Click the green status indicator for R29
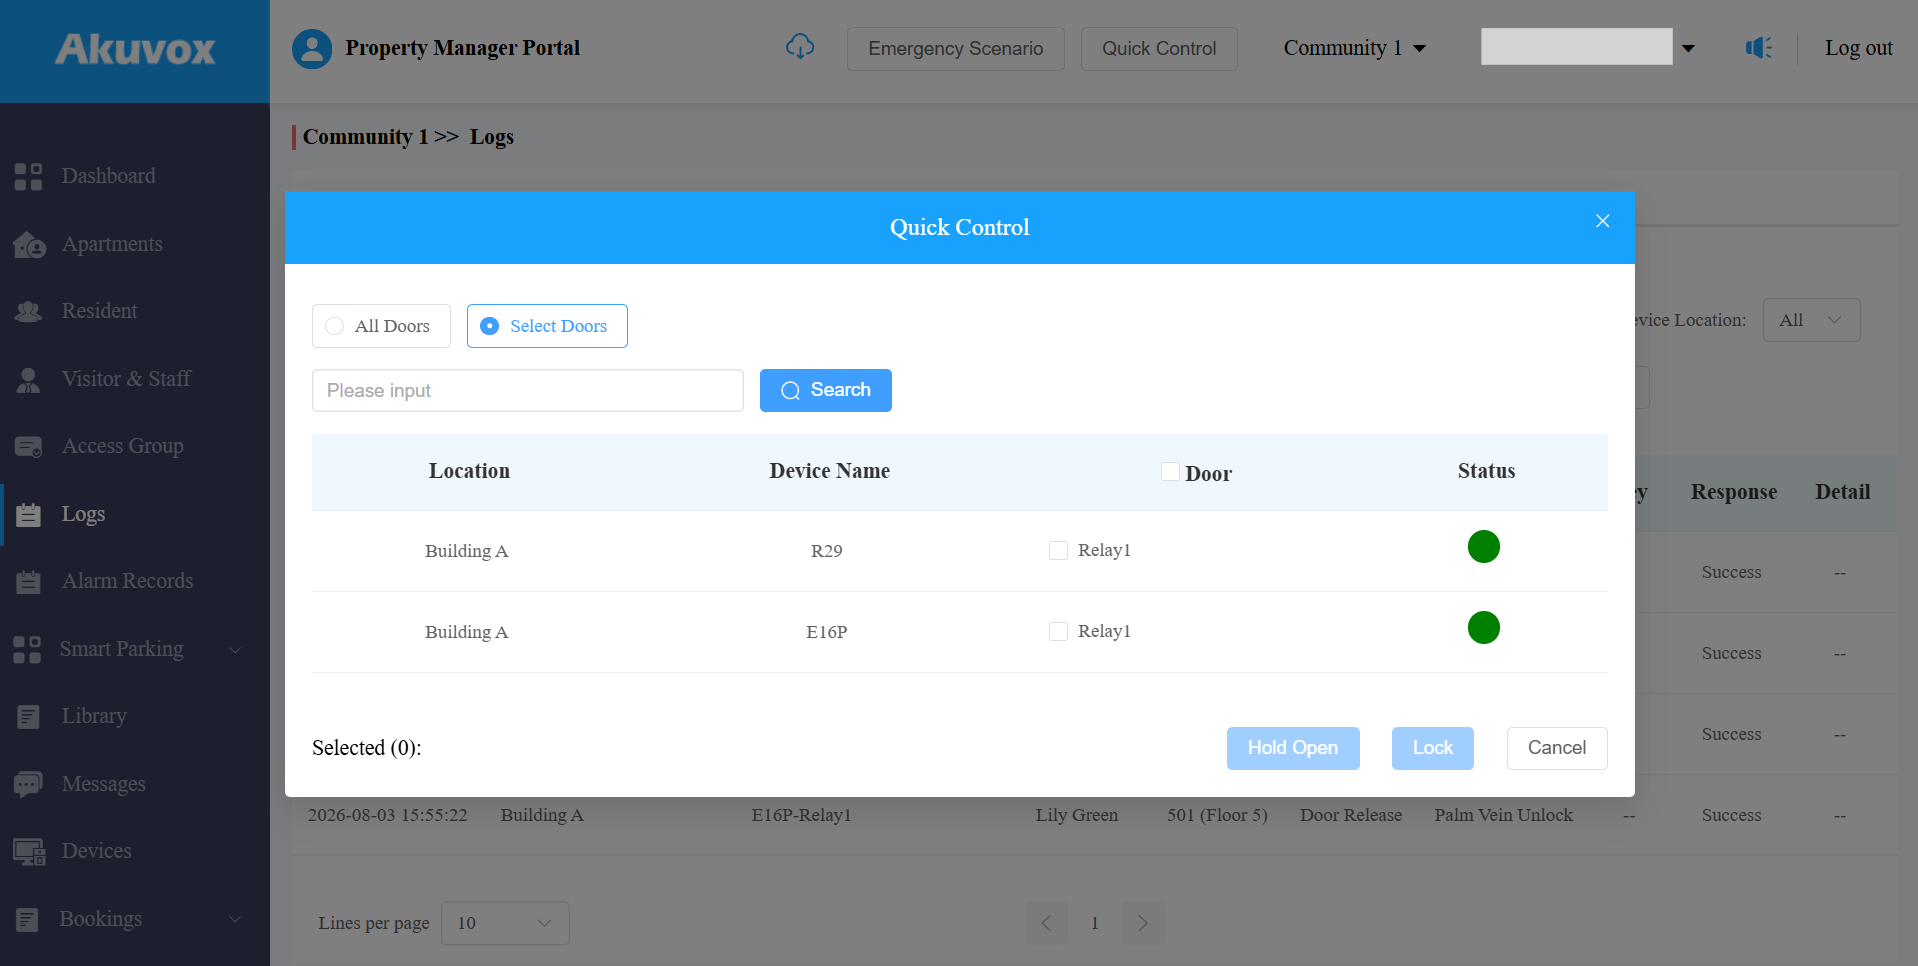The image size is (1918, 966). coord(1483,547)
